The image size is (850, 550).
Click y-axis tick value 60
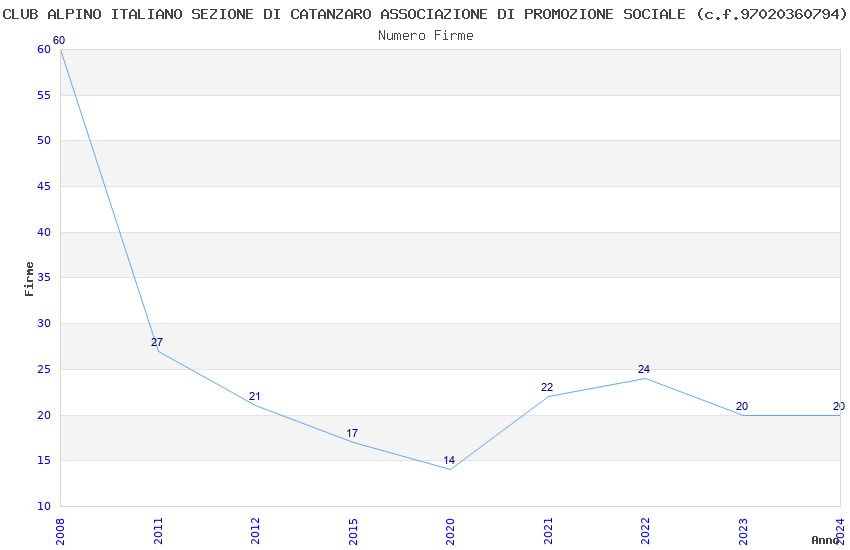tap(44, 49)
